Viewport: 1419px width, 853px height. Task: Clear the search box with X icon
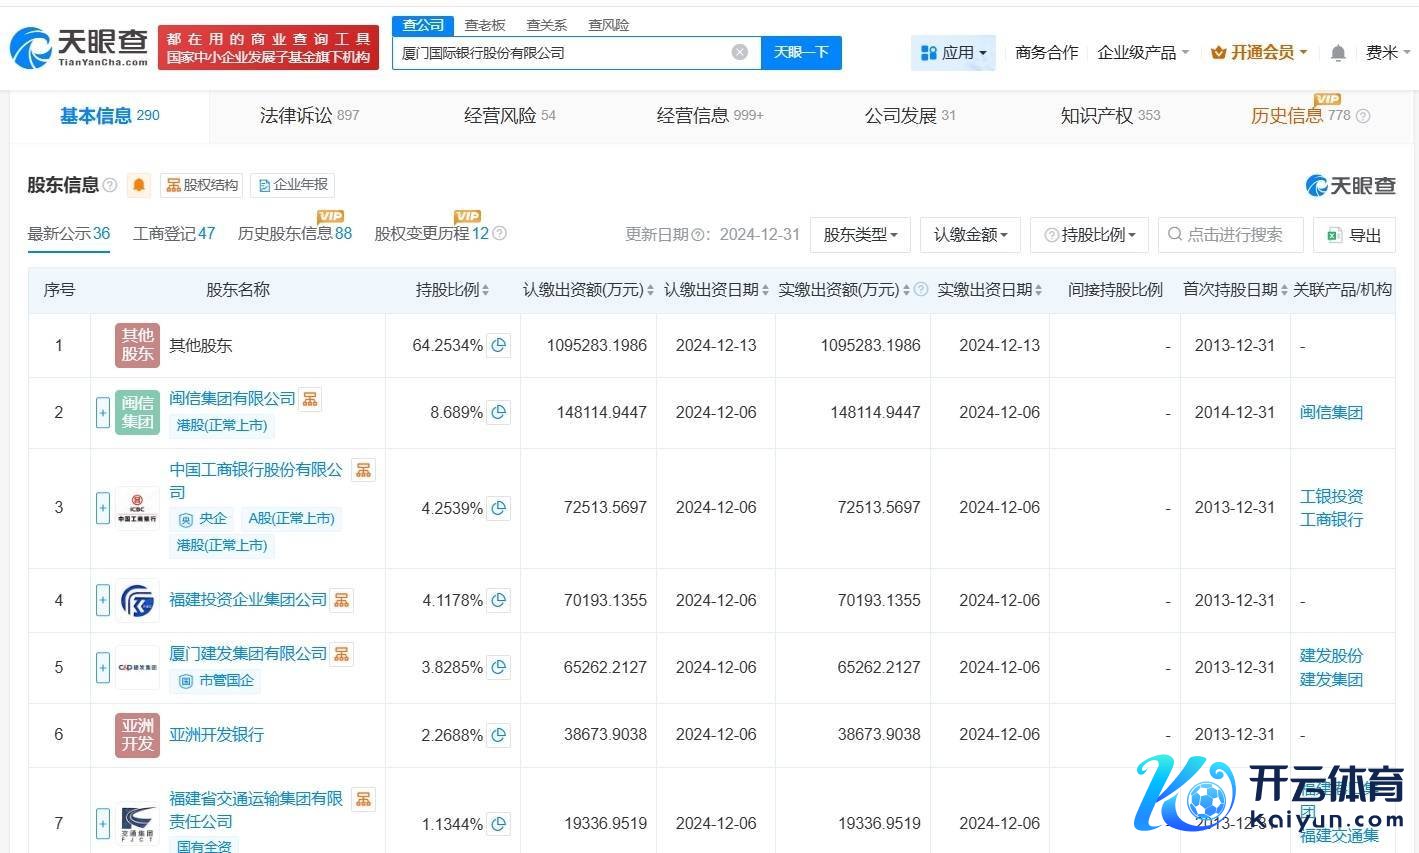(x=739, y=52)
